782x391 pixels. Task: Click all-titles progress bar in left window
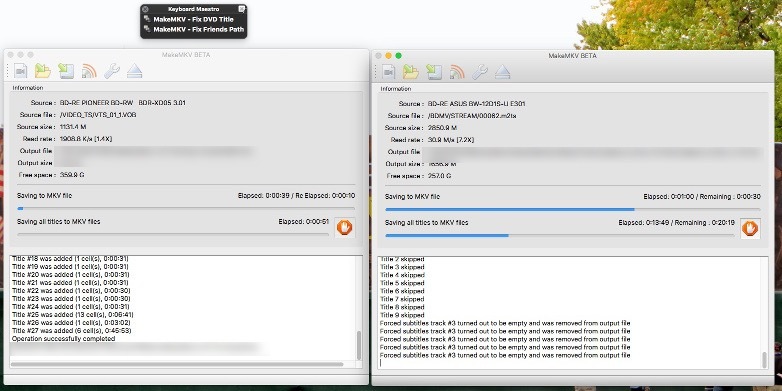click(x=173, y=234)
